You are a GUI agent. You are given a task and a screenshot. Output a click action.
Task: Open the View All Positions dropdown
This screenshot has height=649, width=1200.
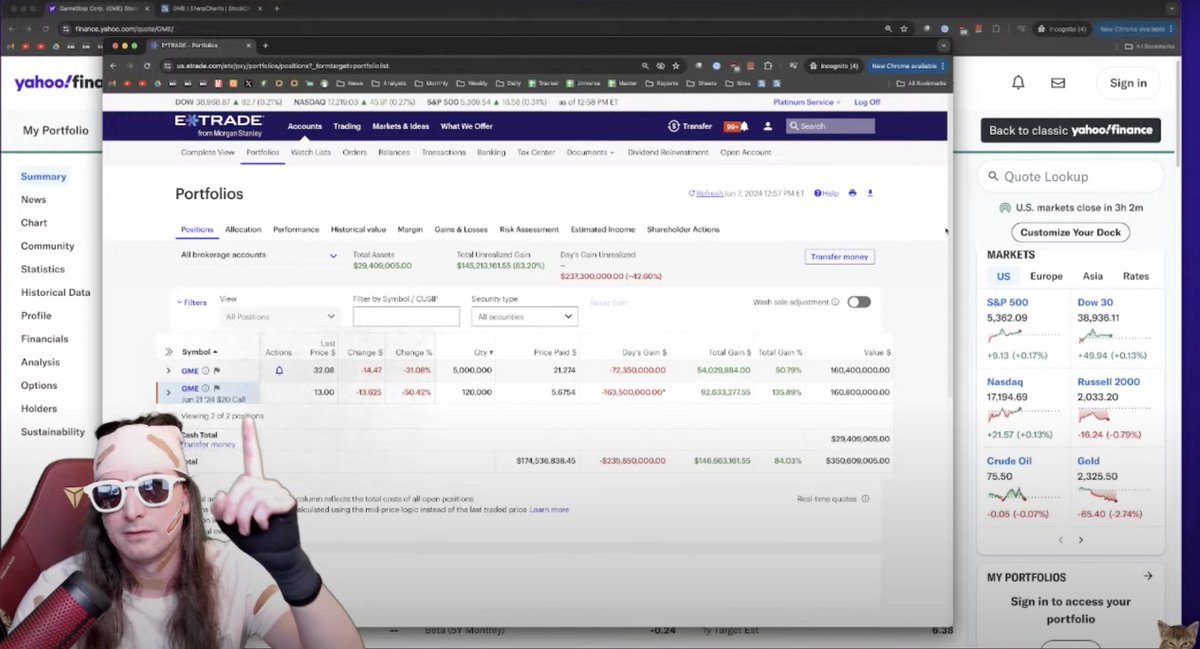point(279,317)
